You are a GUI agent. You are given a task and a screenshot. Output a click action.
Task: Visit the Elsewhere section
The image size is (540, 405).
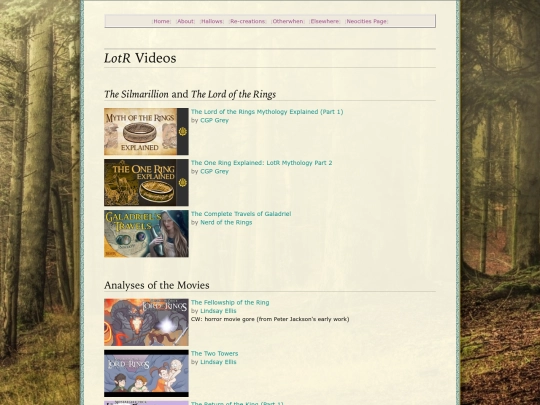point(324,21)
